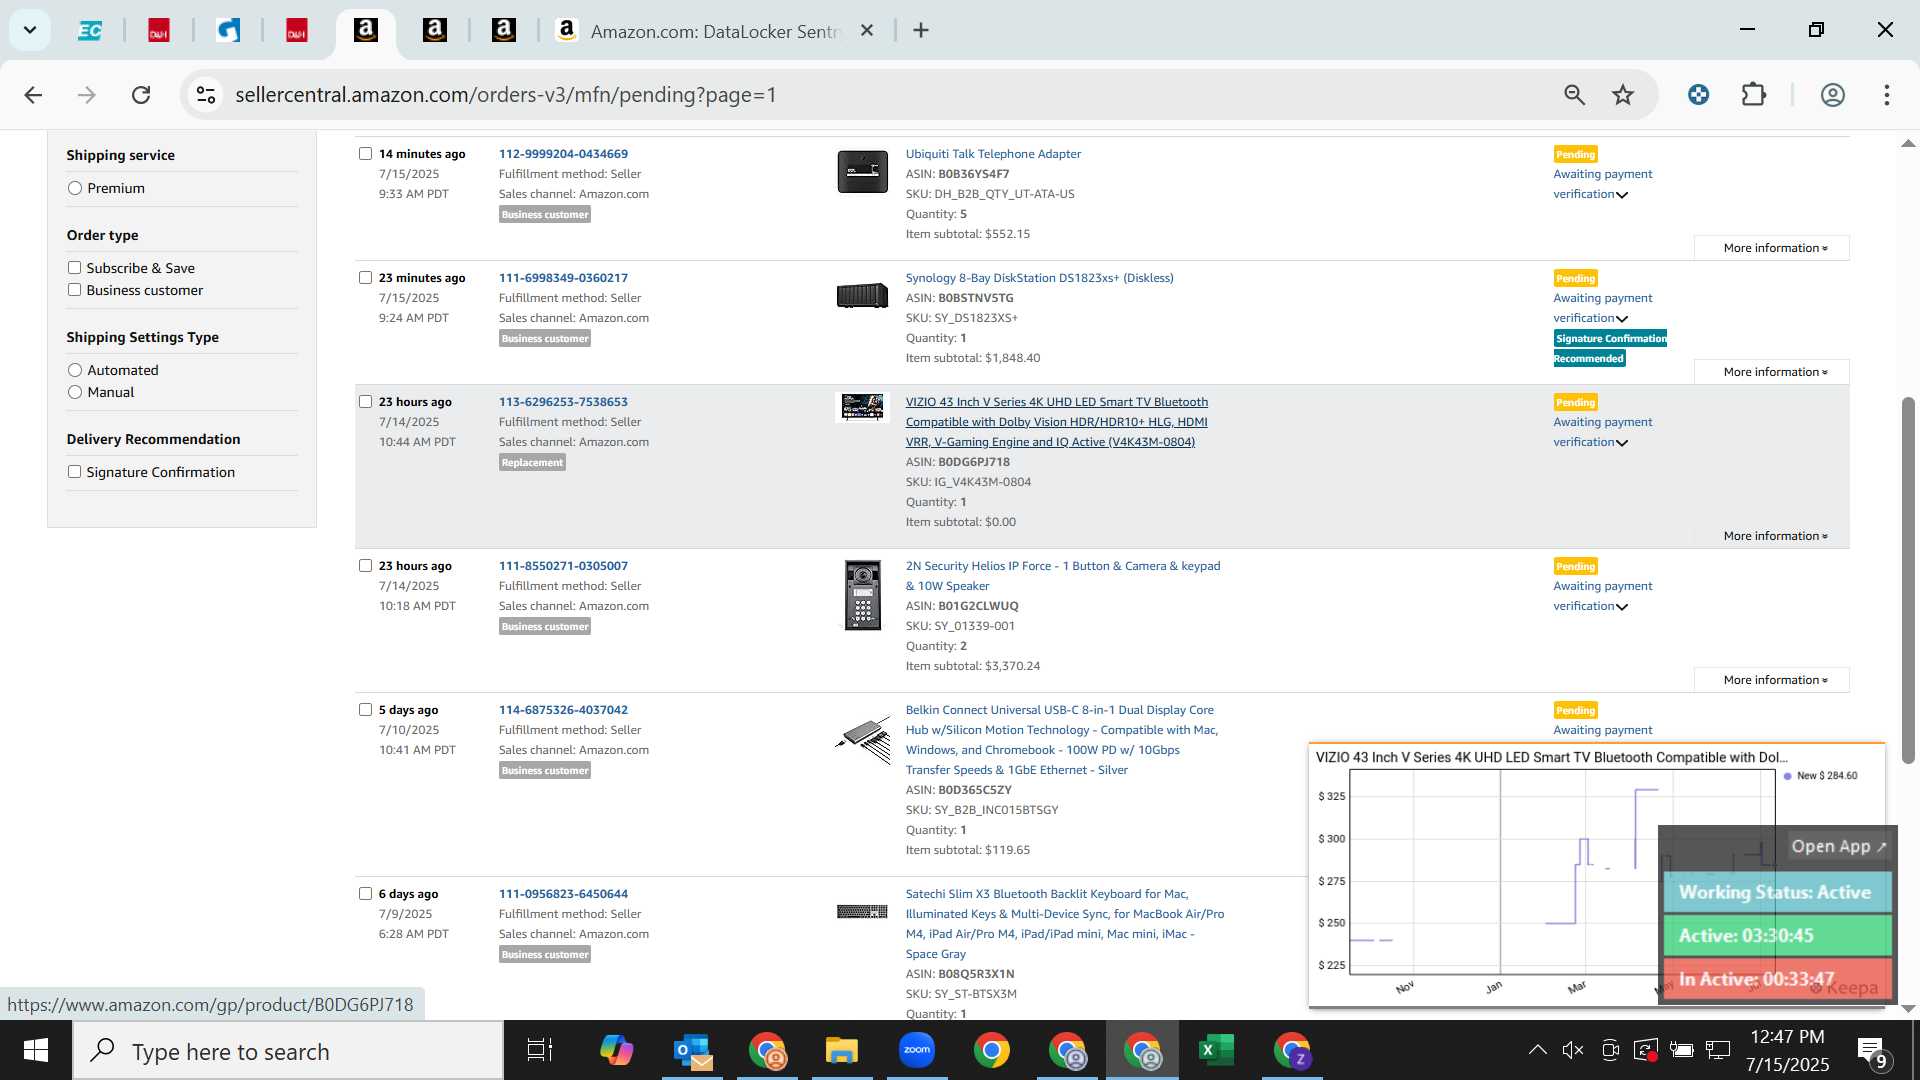Click the Seller Central URL address field

[506, 95]
